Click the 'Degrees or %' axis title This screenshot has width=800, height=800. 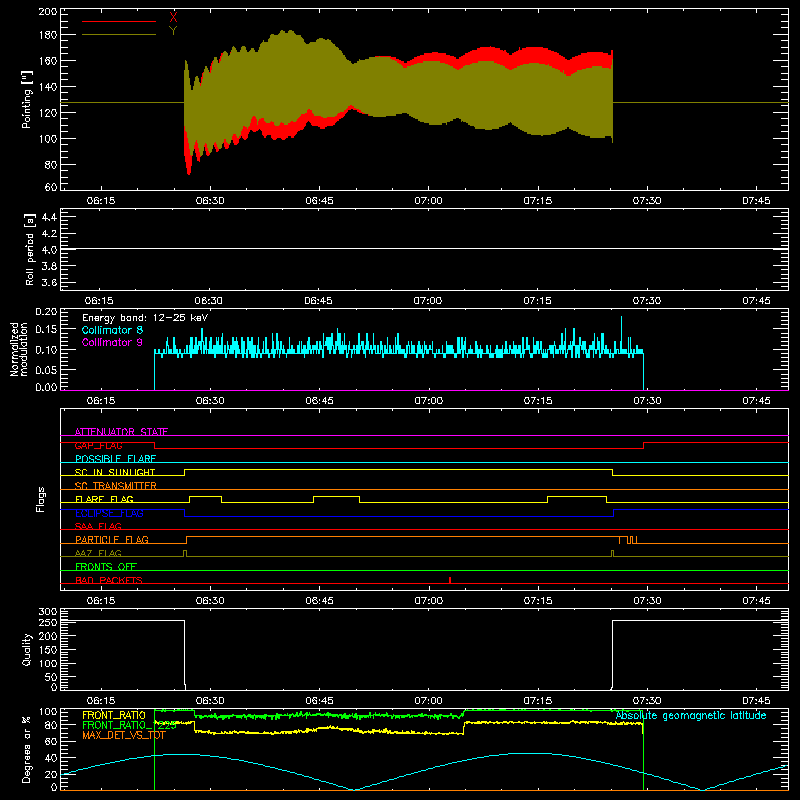tap(27, 749)
